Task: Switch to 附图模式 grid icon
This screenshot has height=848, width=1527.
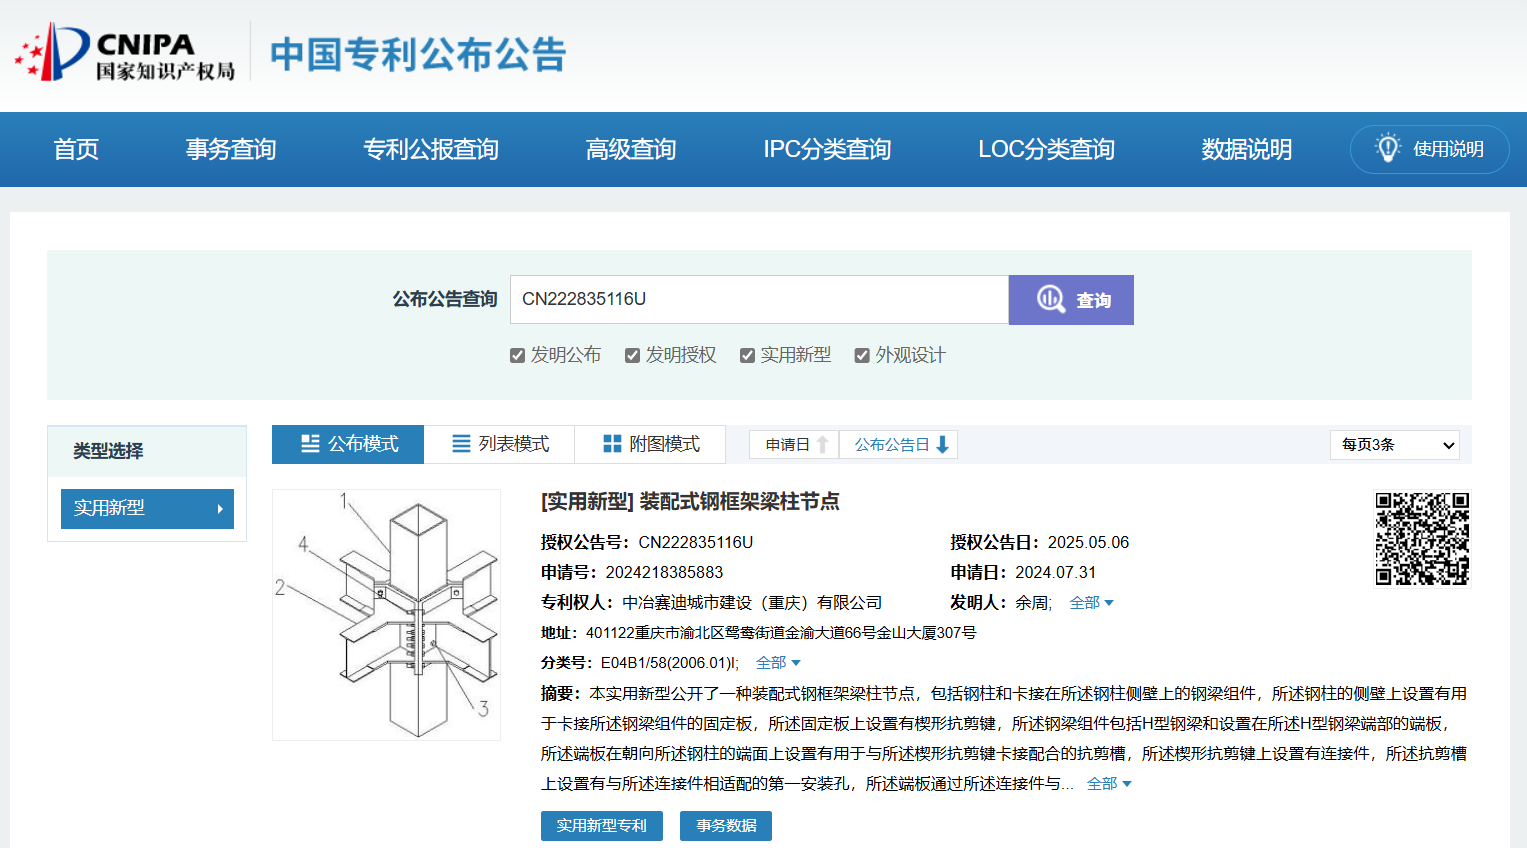Action: 612,444
